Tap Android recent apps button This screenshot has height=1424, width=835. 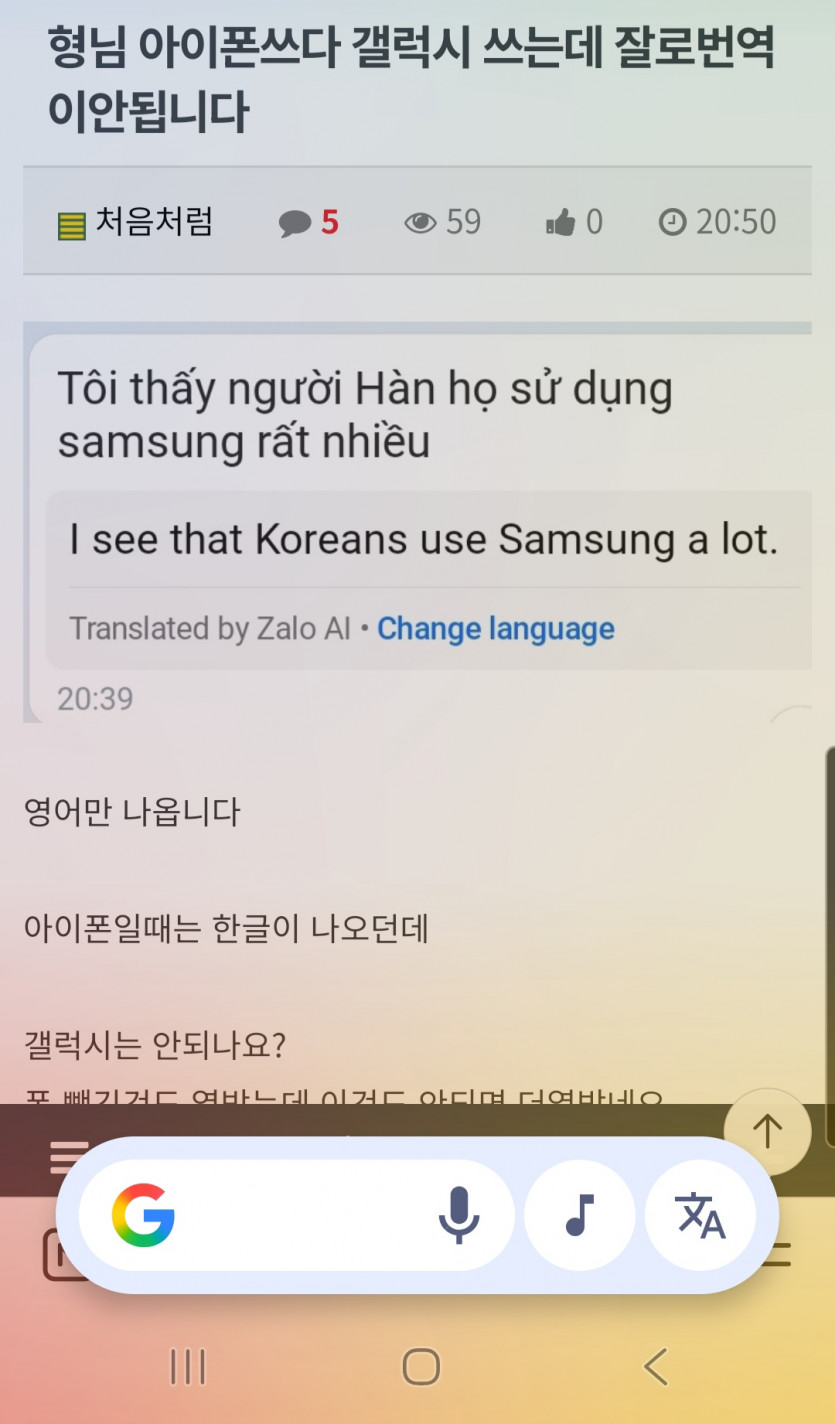click(x=188, y=1366)
